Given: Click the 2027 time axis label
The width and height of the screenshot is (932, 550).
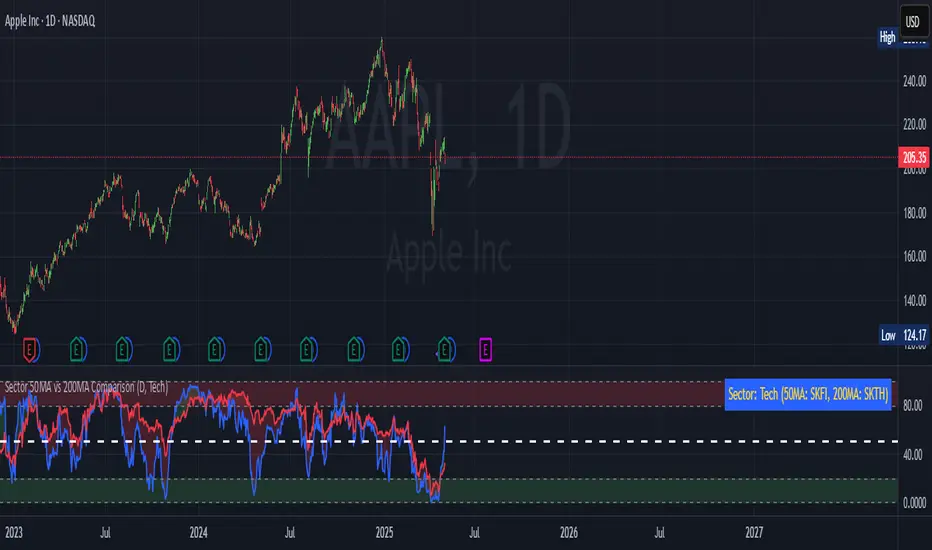Looking at the screenshot, I should [x=754, y=532].
